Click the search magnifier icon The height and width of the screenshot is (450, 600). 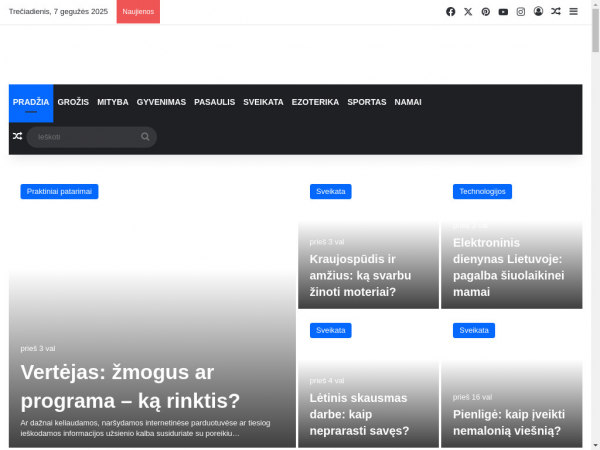145,137
